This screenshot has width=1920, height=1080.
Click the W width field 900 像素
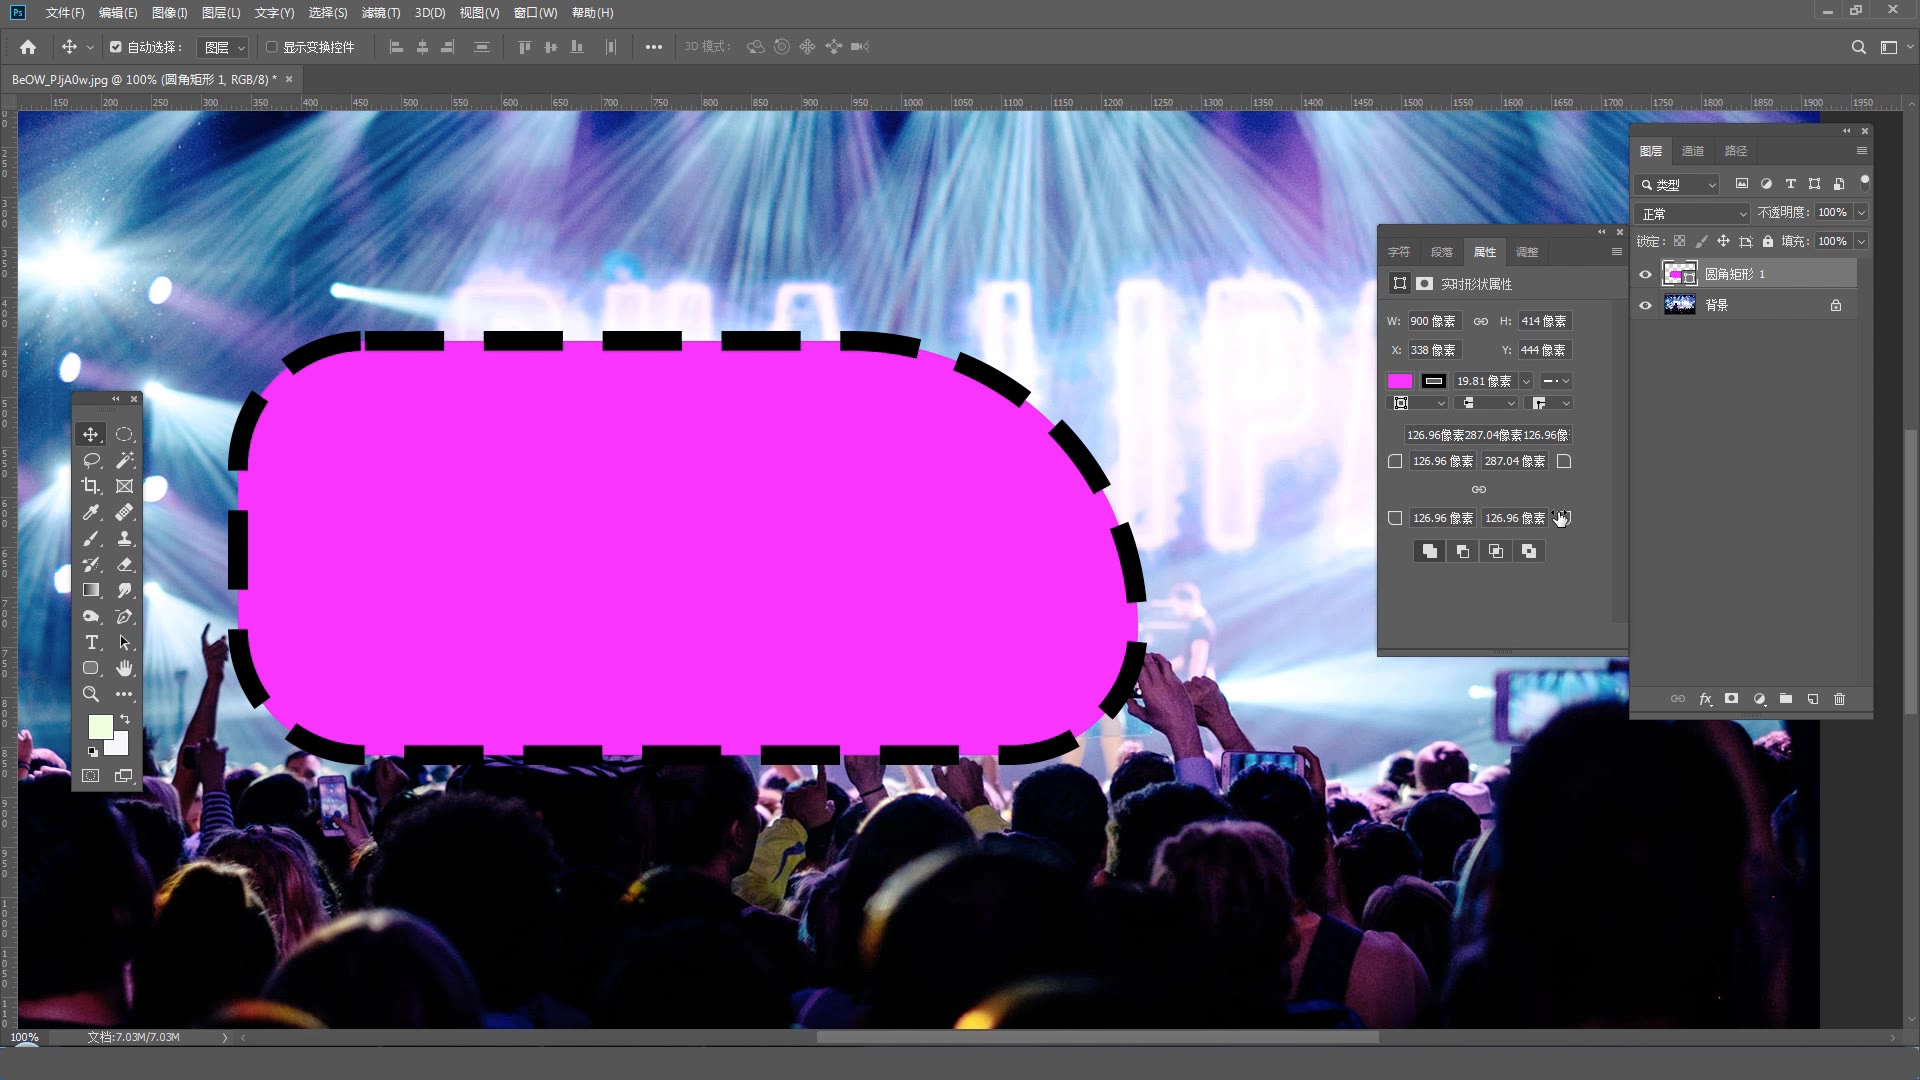[x=1433, y=321]
